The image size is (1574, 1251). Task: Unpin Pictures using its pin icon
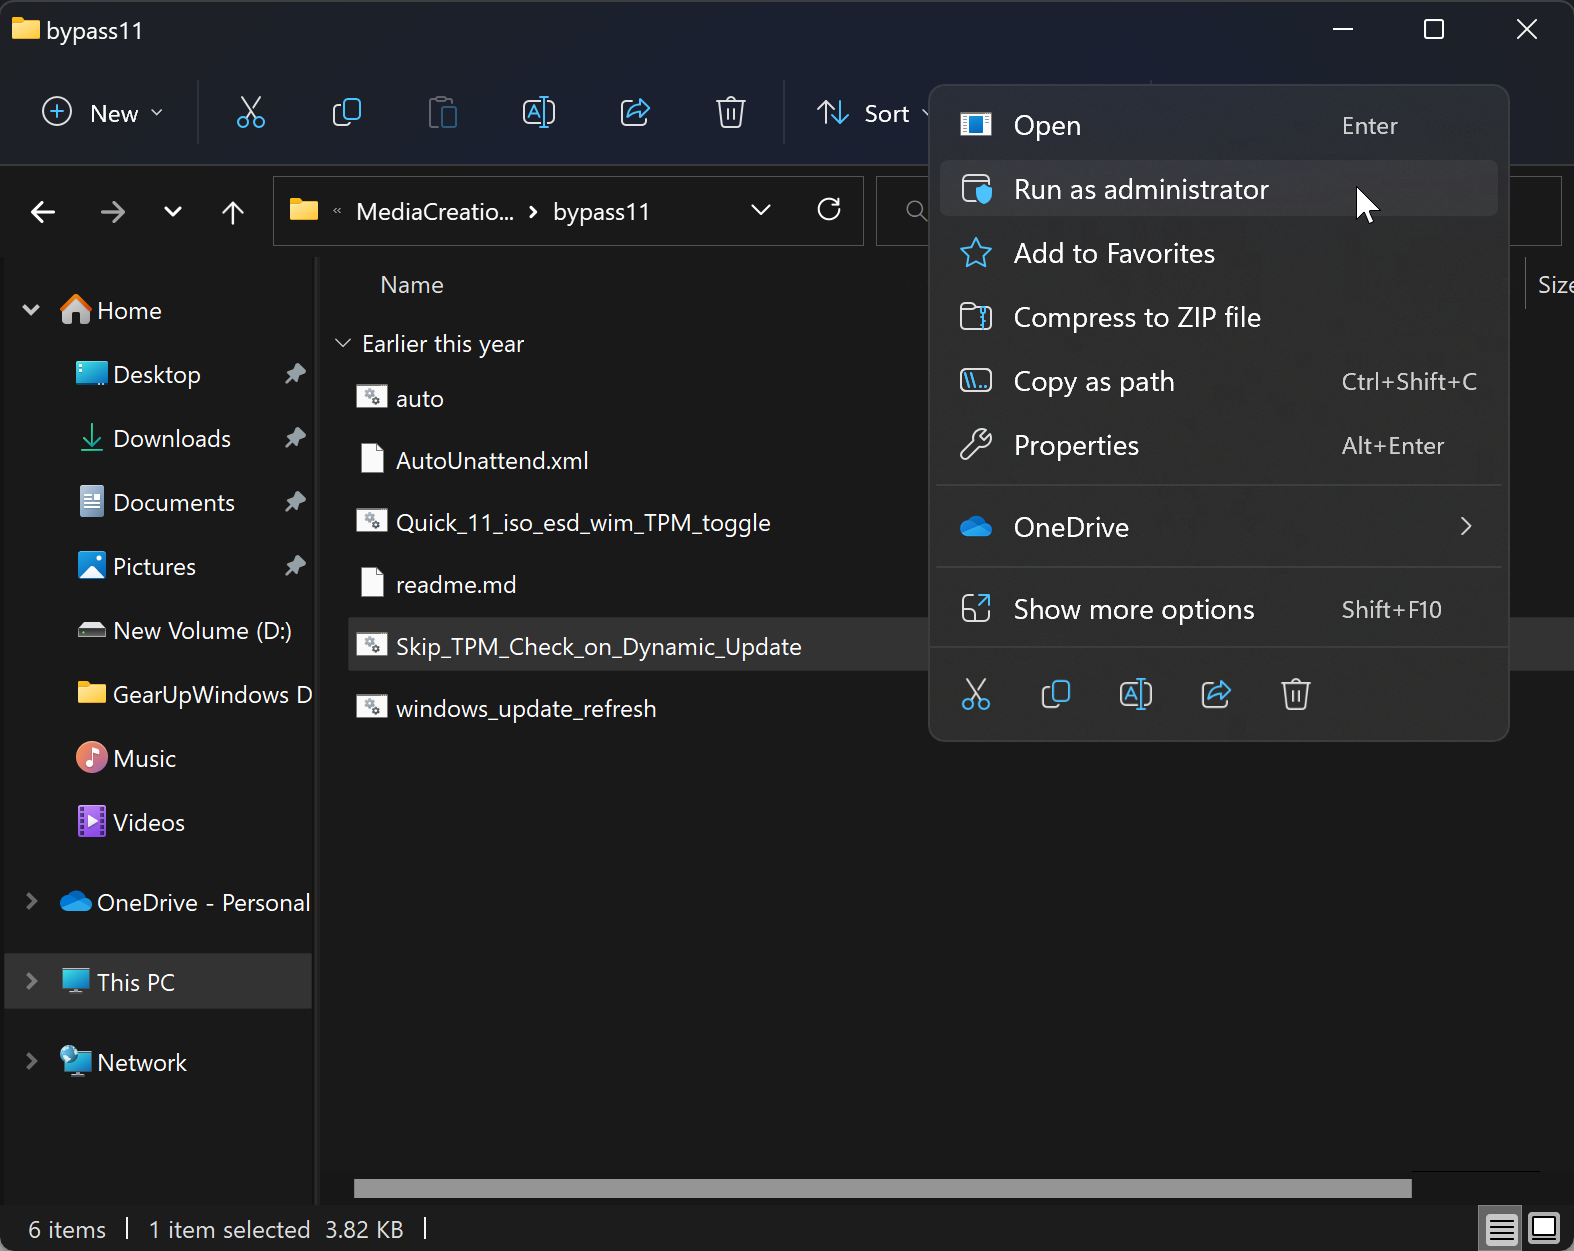pos(295,566)
